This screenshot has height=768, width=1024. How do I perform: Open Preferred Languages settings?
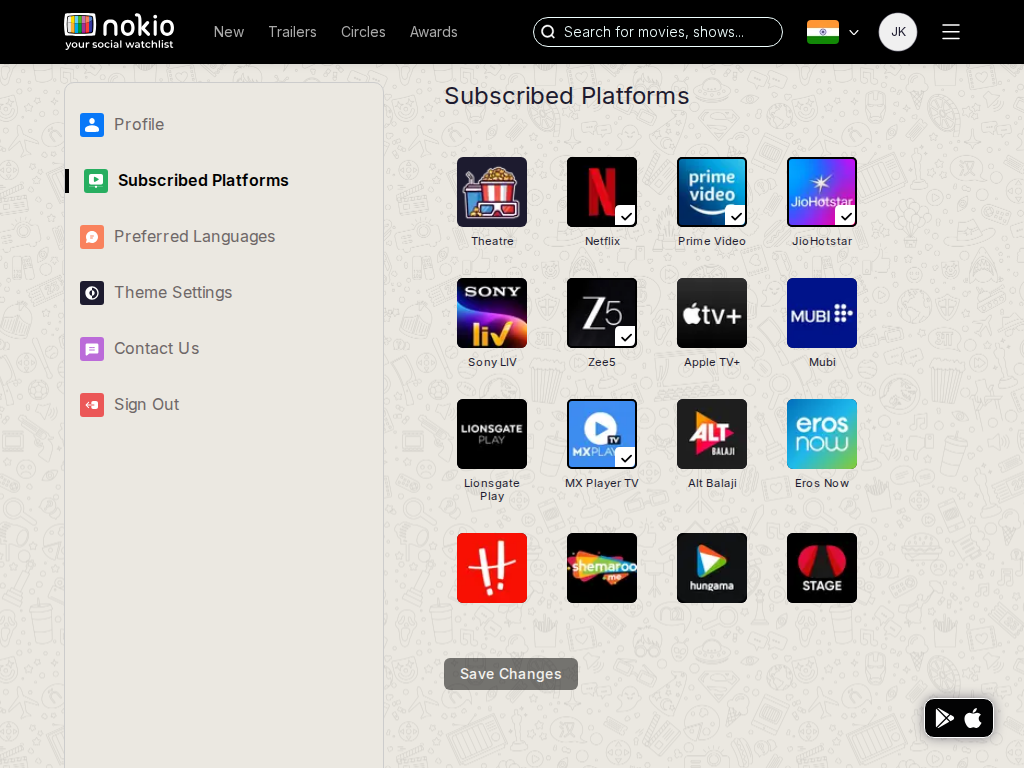195,236
